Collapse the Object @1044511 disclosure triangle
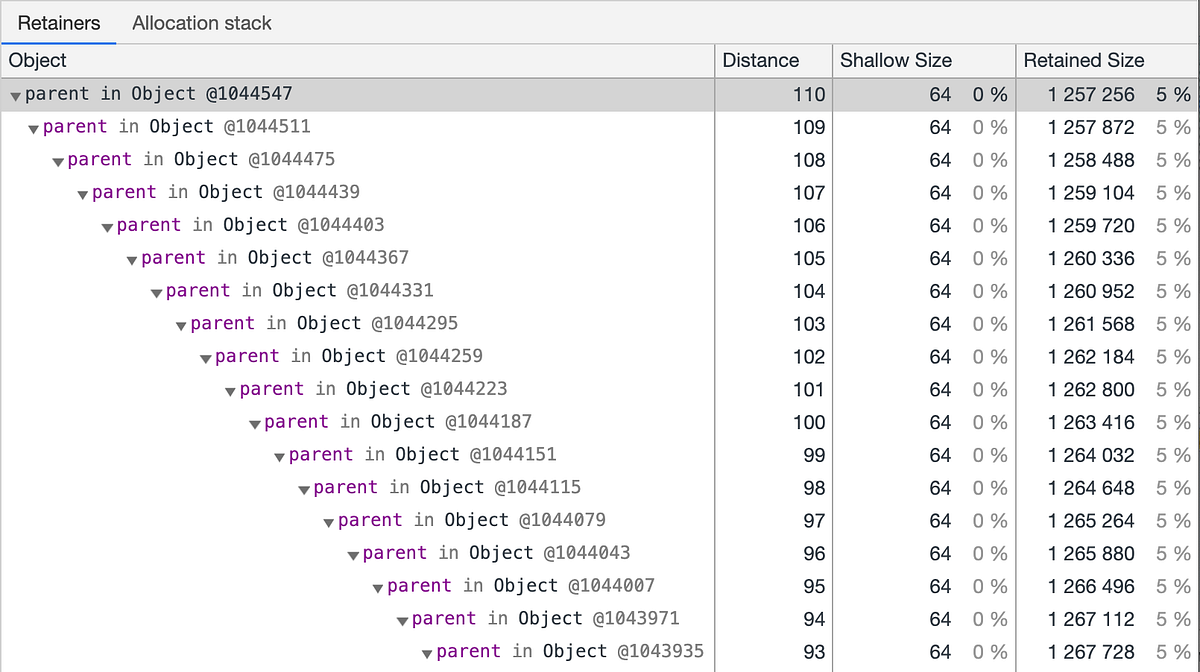1200x672 pixels. click(34, 129)
